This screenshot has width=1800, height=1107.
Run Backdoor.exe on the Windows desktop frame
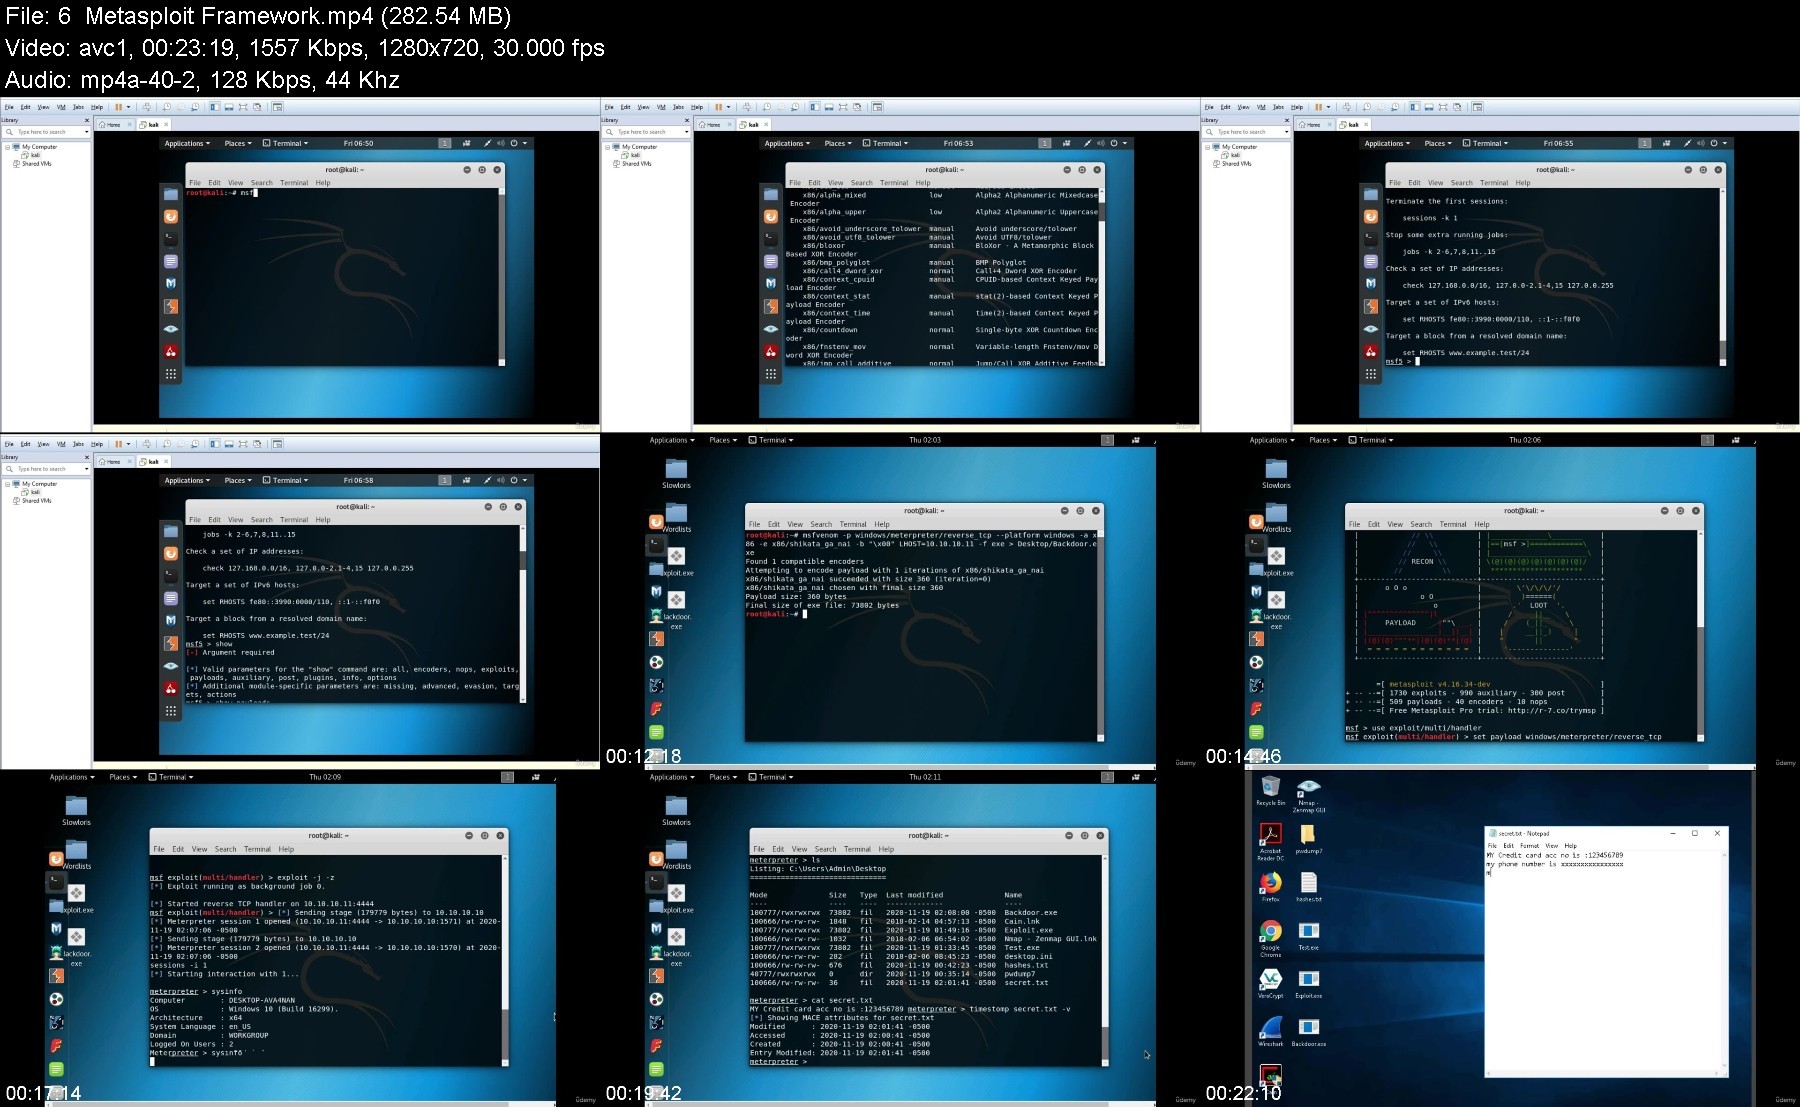(1308, 1031)
